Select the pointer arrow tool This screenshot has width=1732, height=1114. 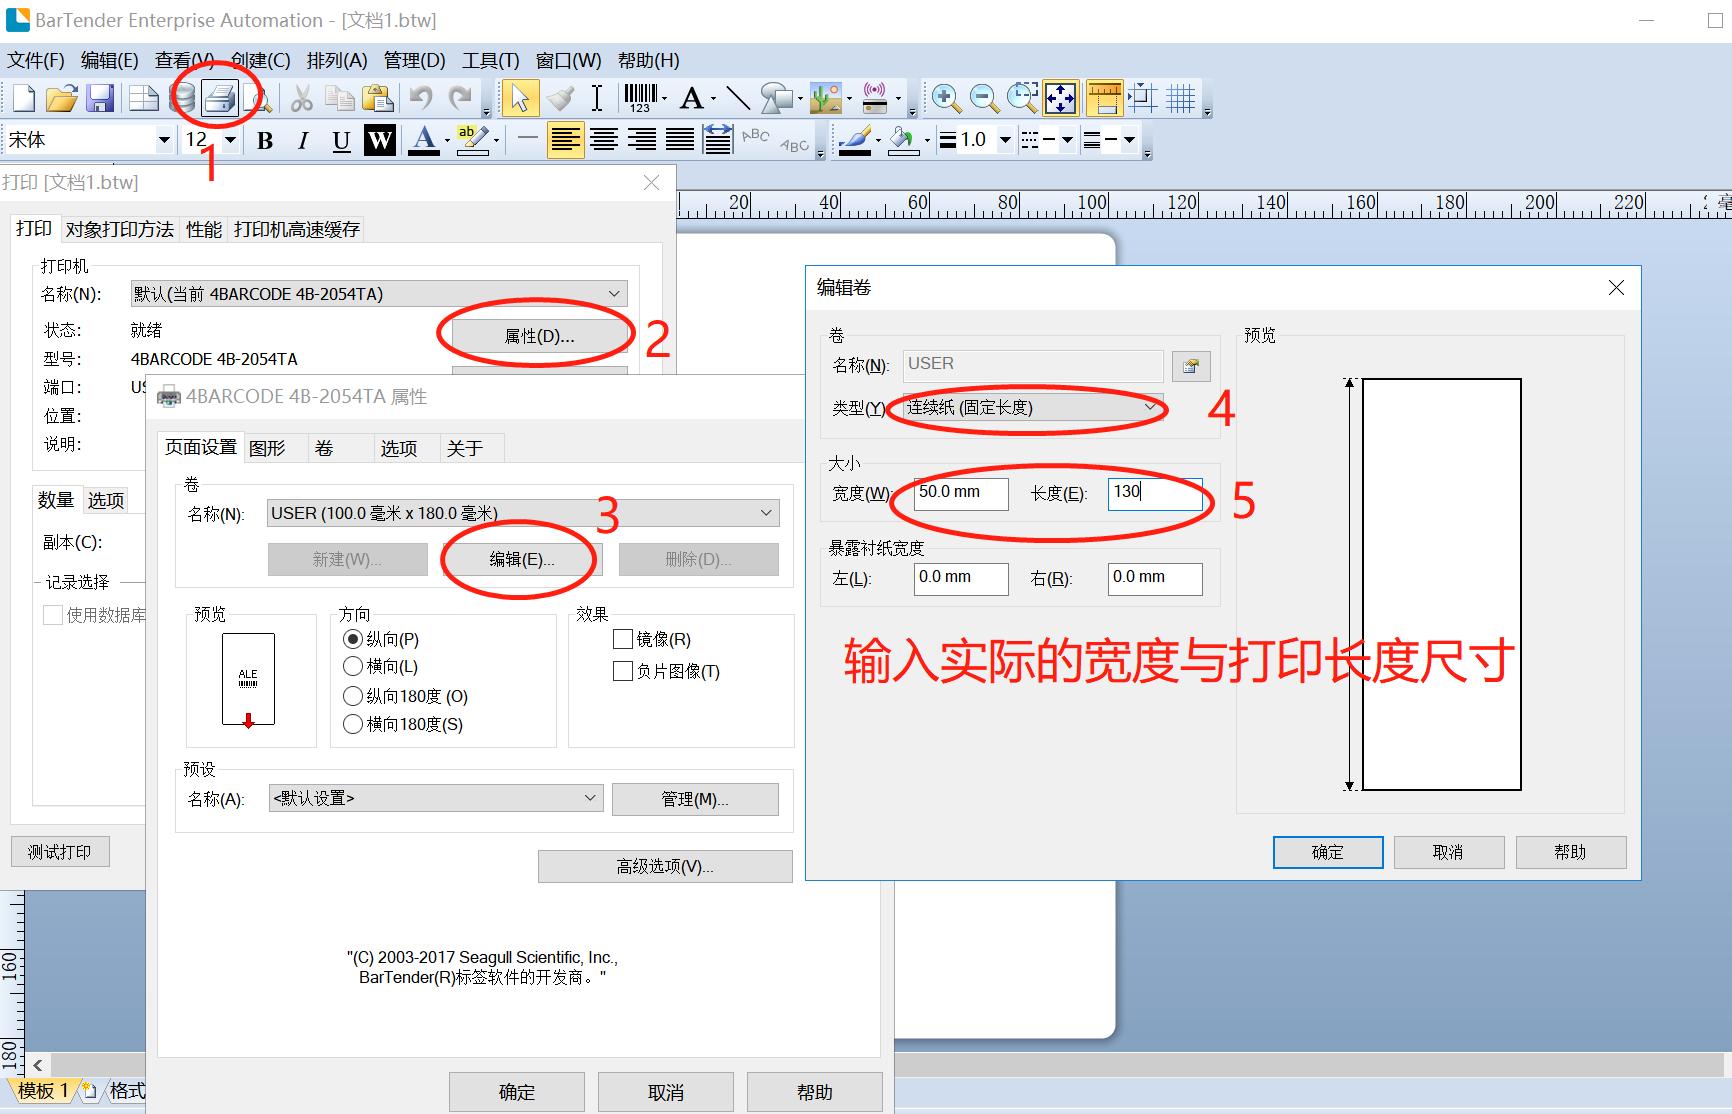[520, 98]
